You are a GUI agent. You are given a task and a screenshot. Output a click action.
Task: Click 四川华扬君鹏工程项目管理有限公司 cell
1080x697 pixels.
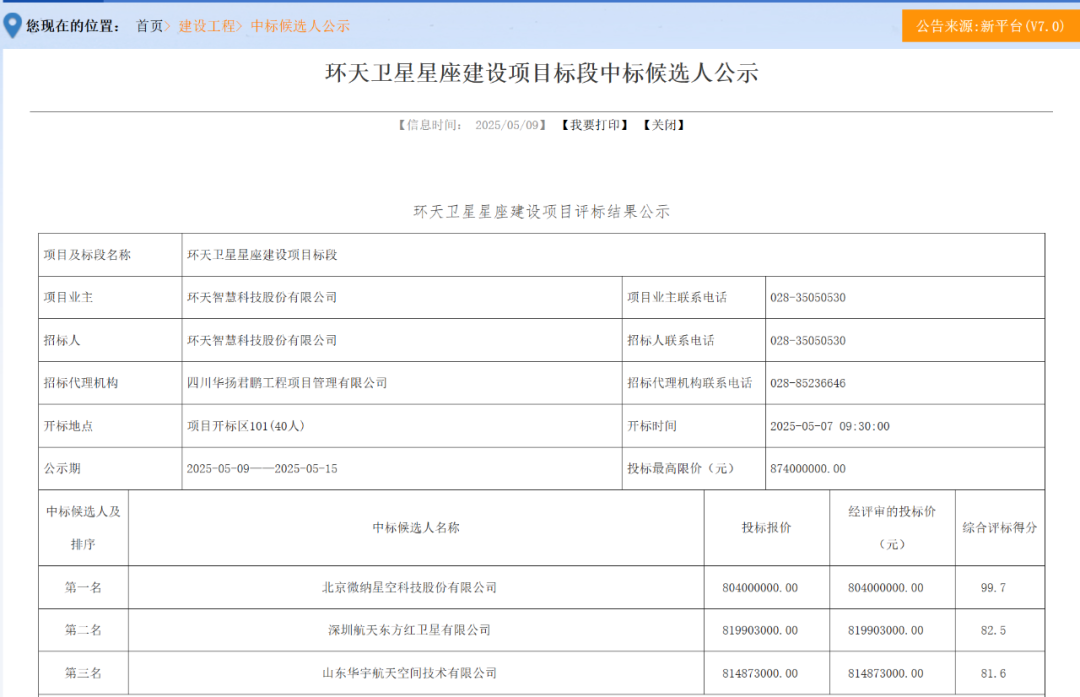[x=402, y=383]
